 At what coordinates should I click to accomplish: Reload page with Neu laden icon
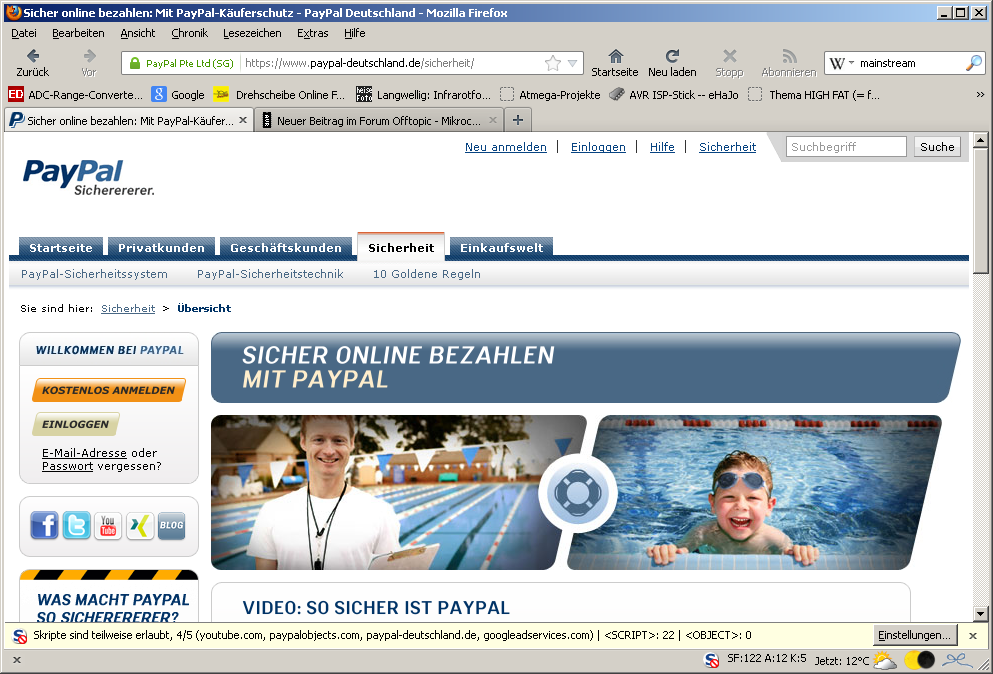click(x=672, y=63)
